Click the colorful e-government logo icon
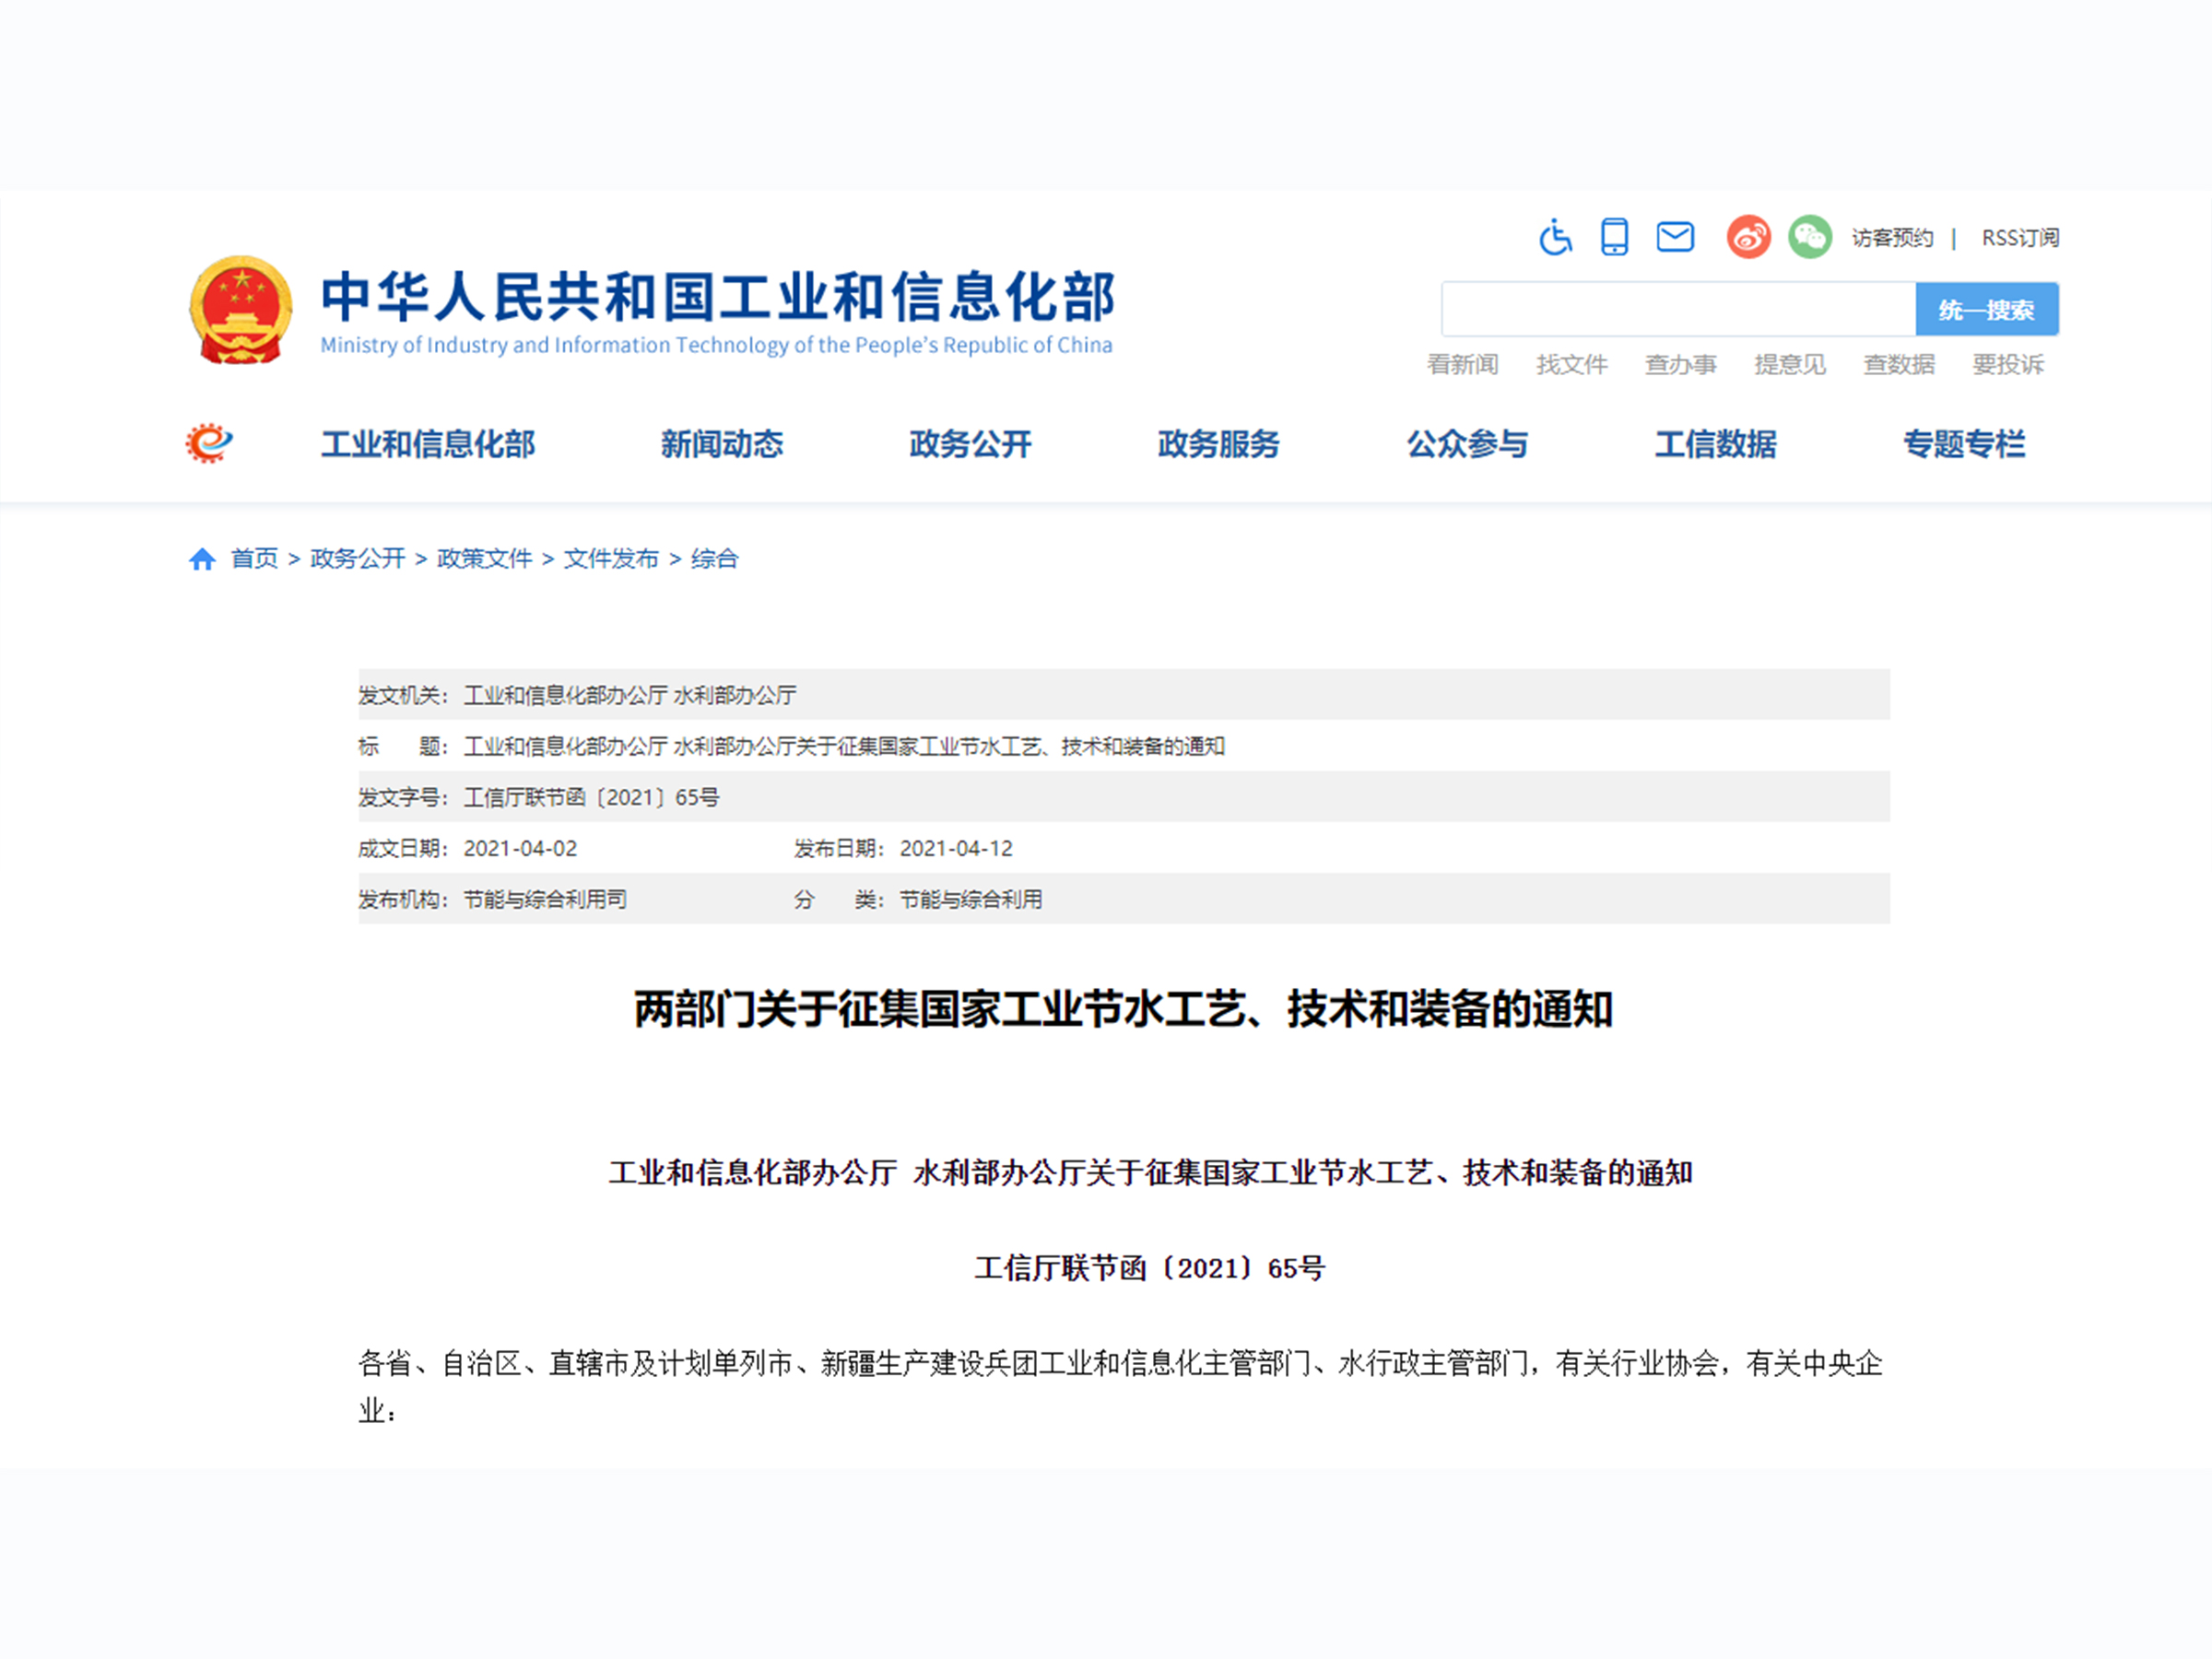The width and height of the screenshot is (2212, 1659). [x=209, y=443]
